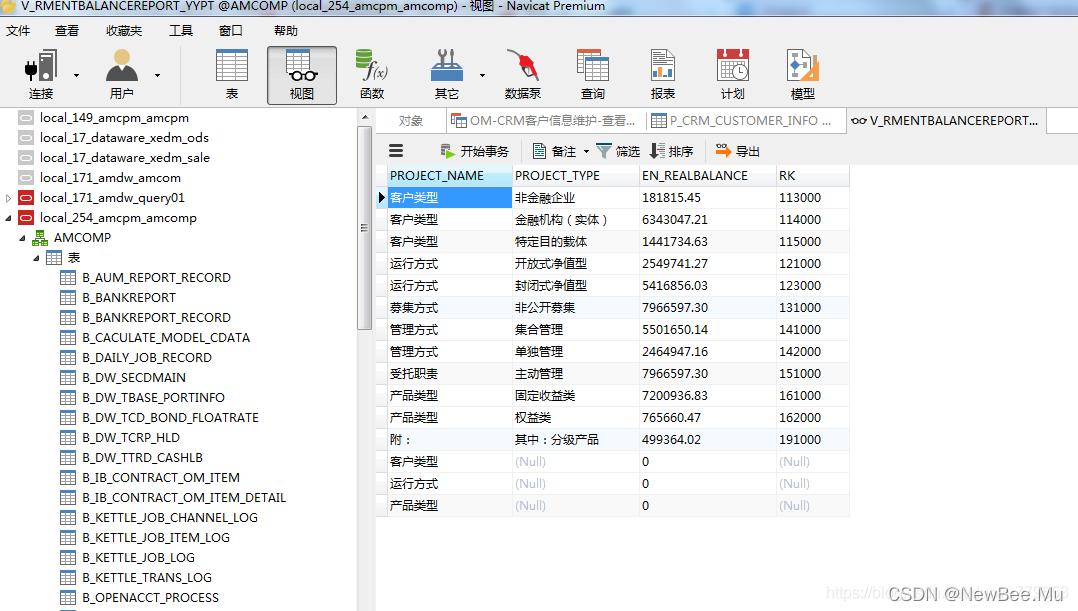Expand the 备注 dropdown arrow

pos(586,151)
